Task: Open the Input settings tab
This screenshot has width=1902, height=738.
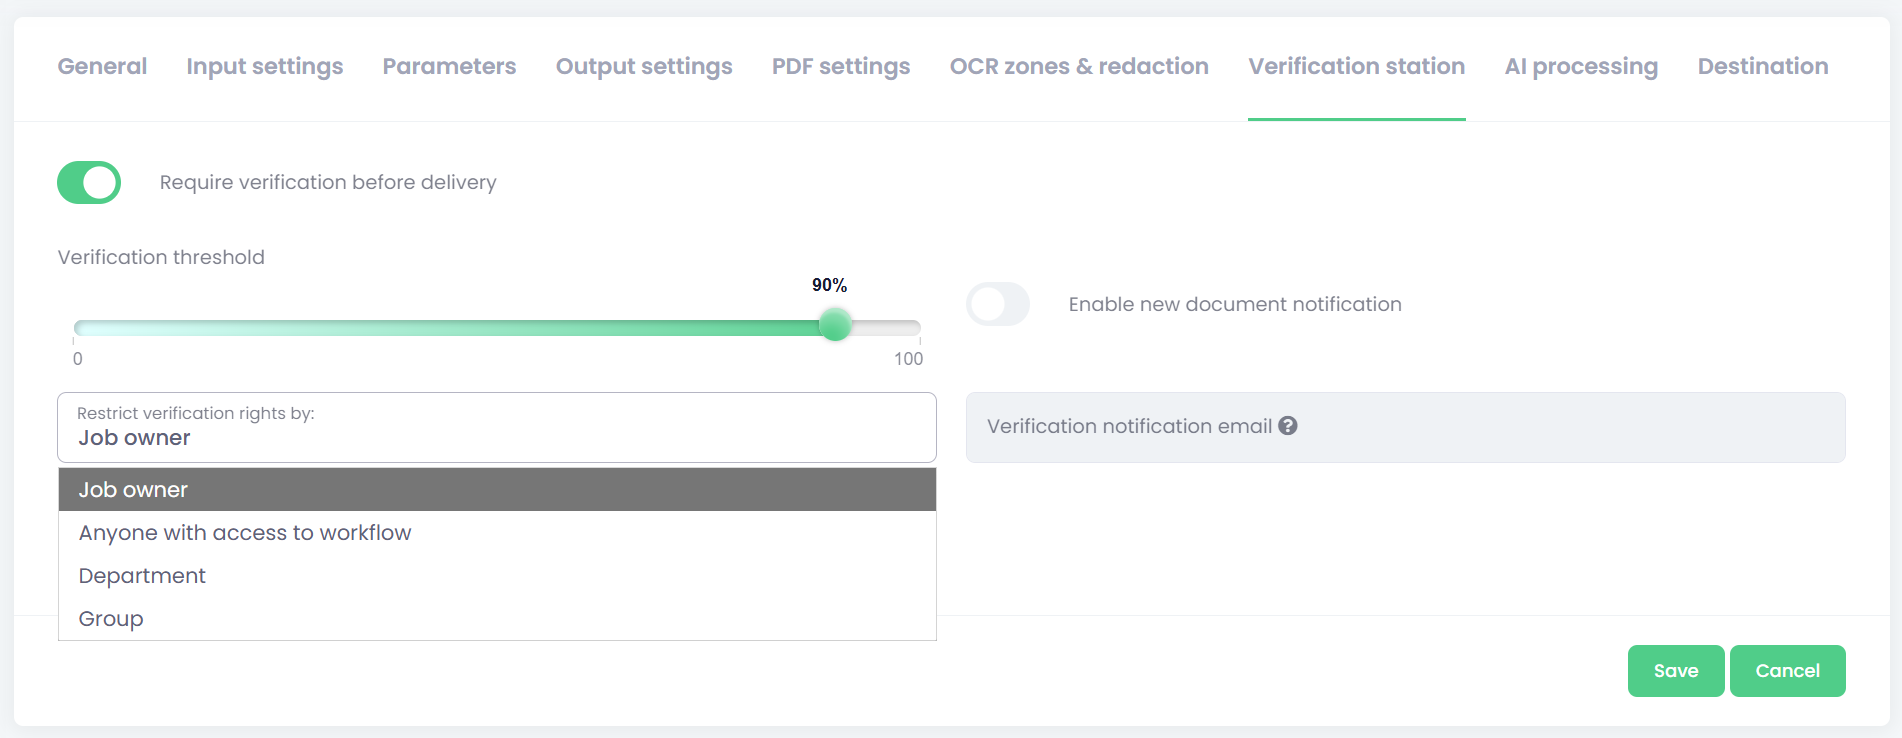Action: (264, 67)
